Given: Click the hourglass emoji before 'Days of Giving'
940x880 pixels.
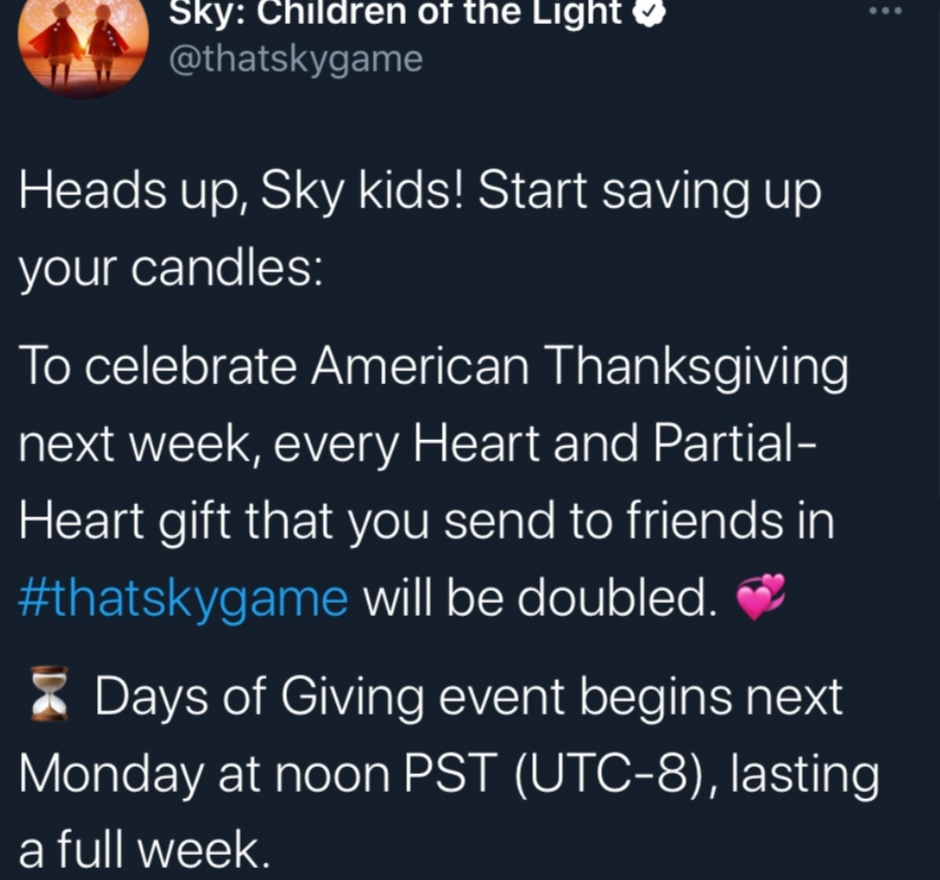Looking at the screenshot, I should [49, 693].
